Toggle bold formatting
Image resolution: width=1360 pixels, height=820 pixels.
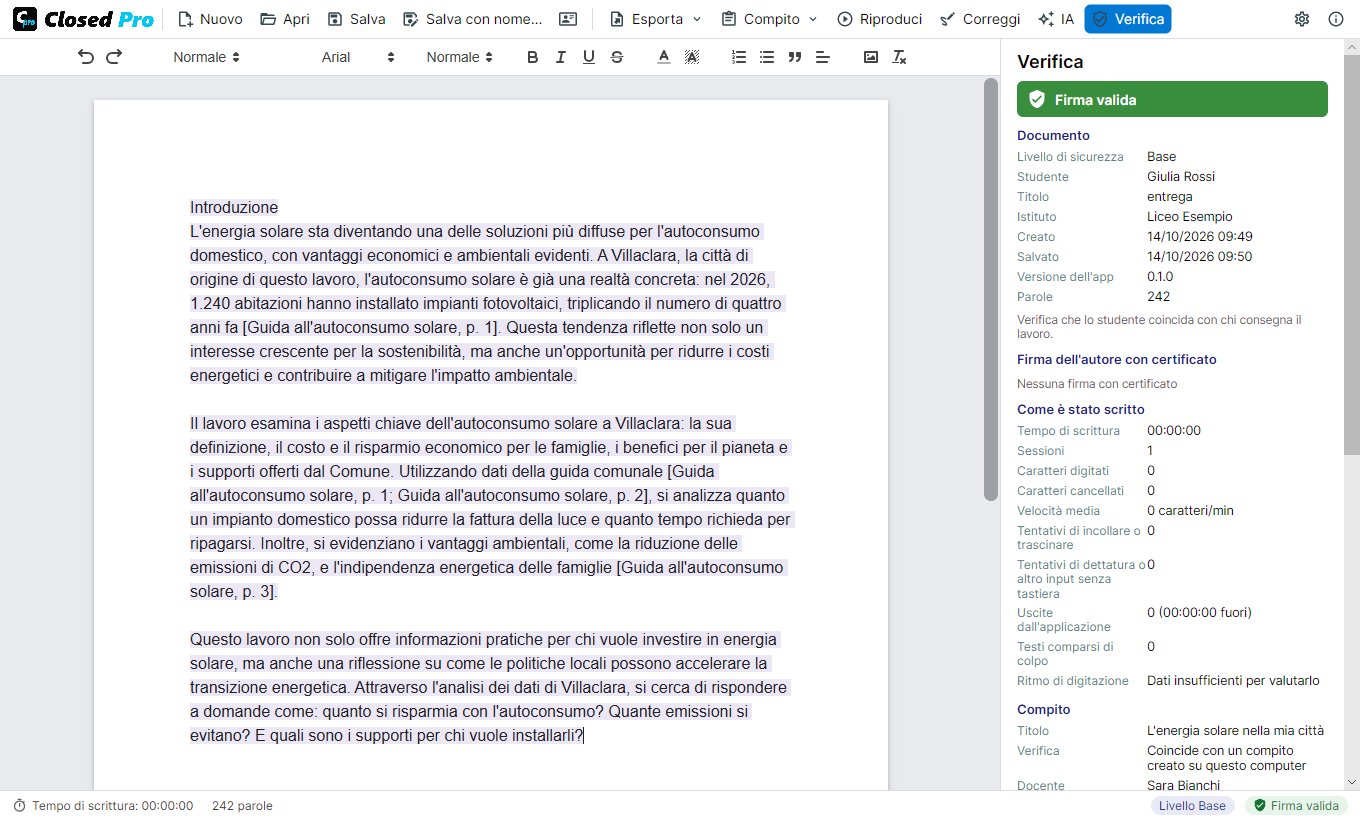point(532,57)
